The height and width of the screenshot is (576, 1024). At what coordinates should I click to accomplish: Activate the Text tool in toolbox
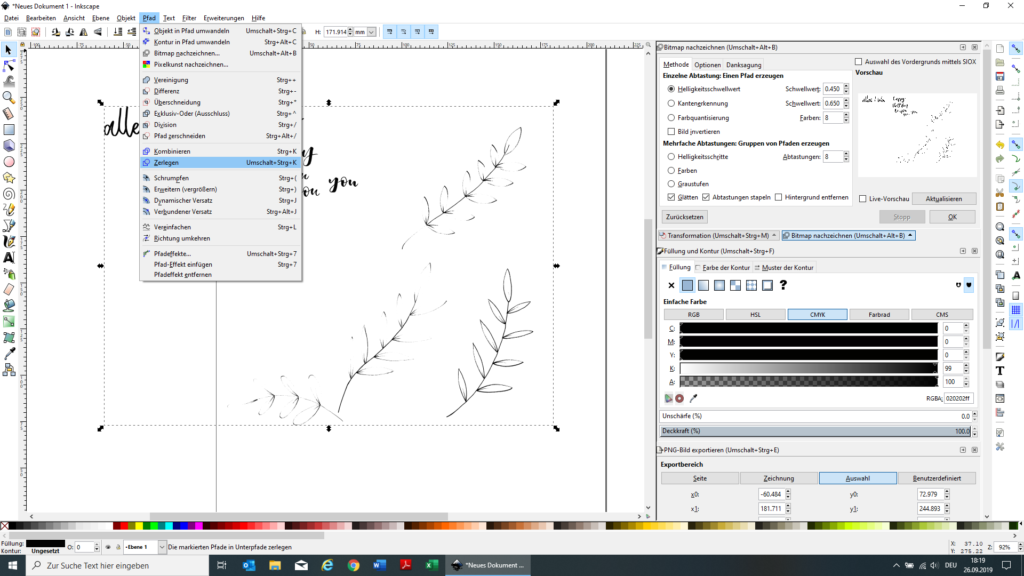pos(9,257)
